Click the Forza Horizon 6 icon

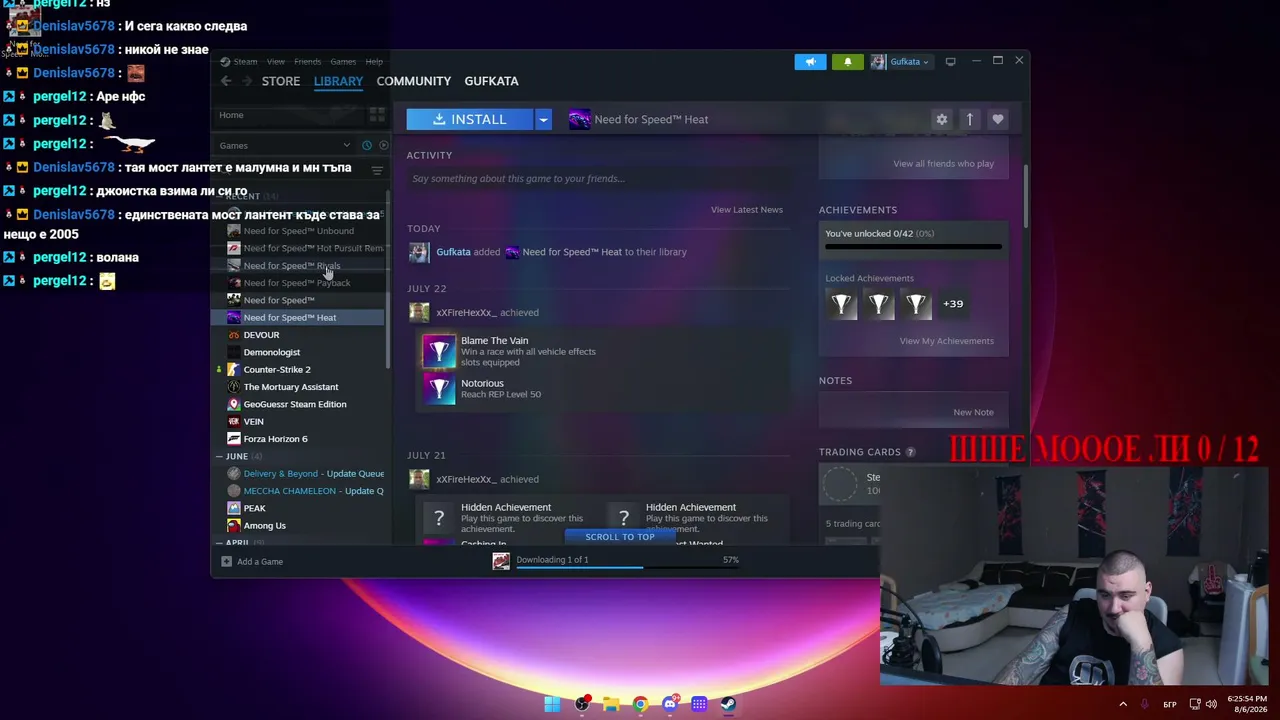234,439
